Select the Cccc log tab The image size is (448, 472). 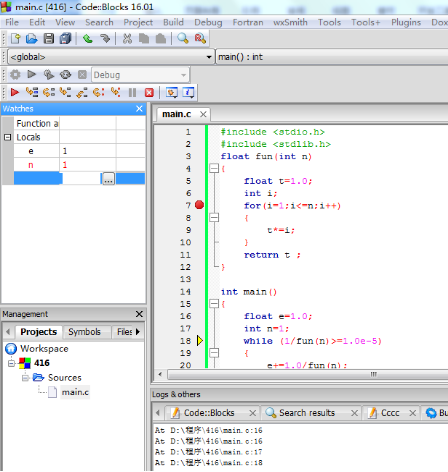click(390, 413)
